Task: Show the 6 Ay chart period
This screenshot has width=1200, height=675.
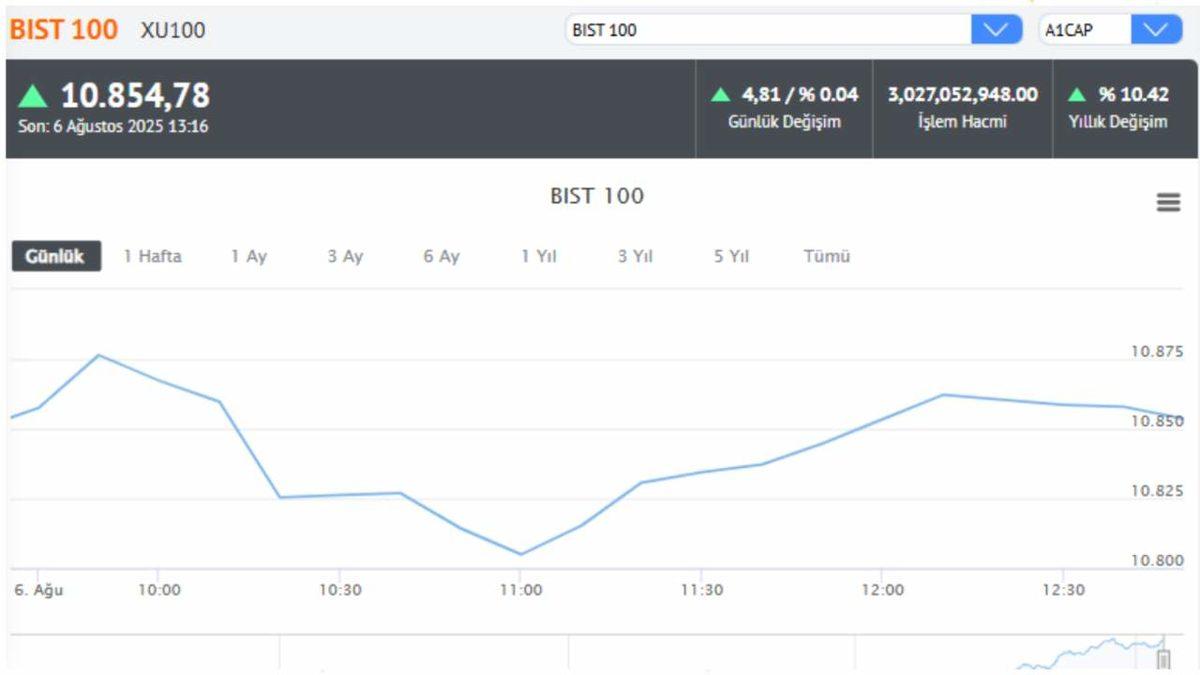Action: pos(441,256)
